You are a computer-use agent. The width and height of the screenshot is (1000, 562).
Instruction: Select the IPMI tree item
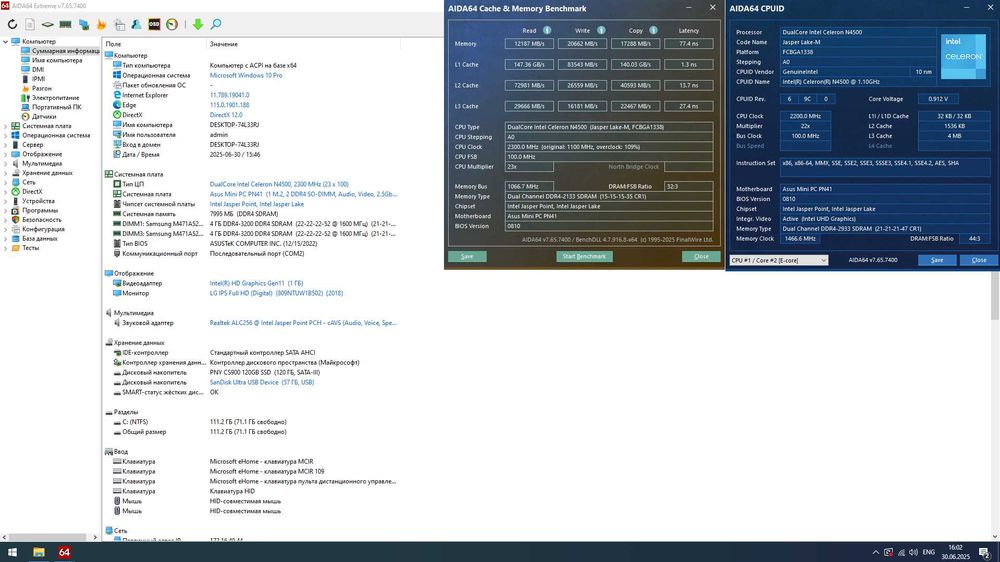tap(38, 79)
